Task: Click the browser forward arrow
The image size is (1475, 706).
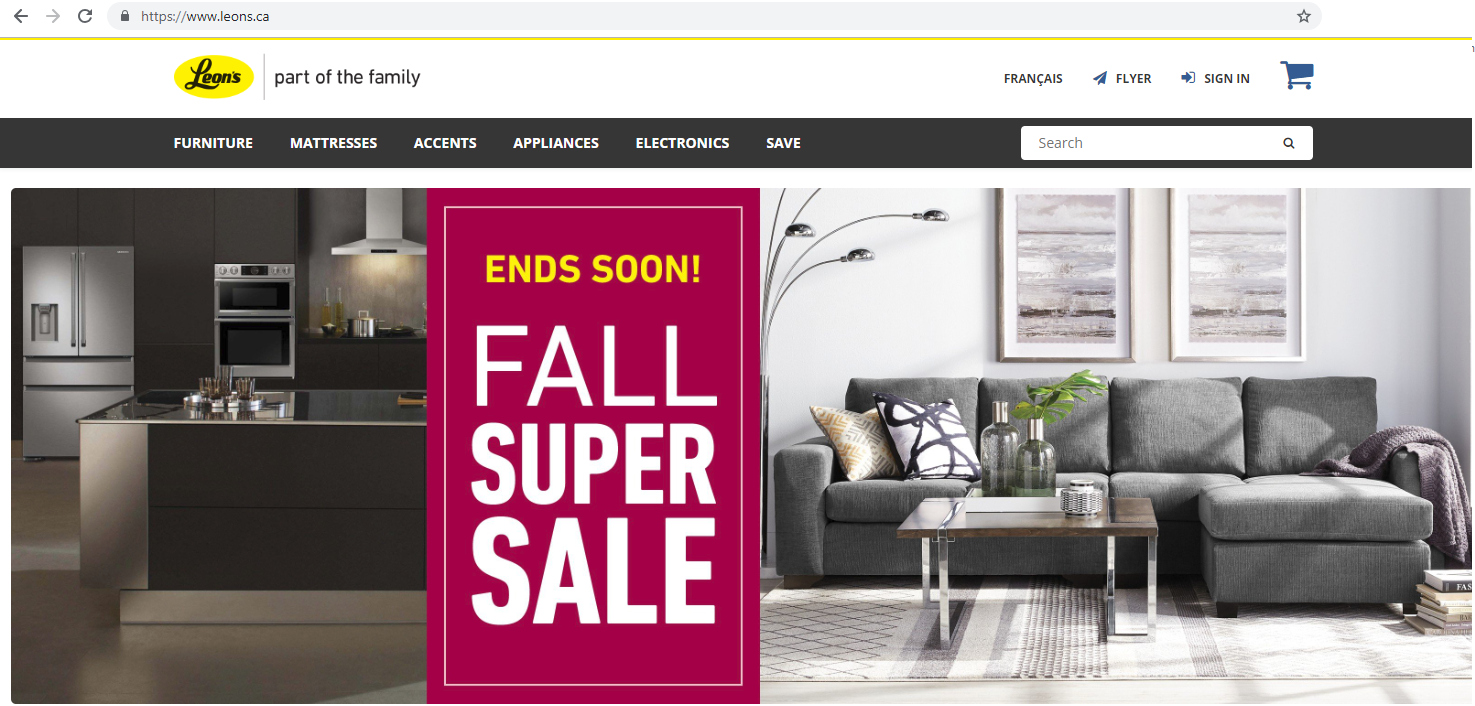Action: click(x=53, y=16)
